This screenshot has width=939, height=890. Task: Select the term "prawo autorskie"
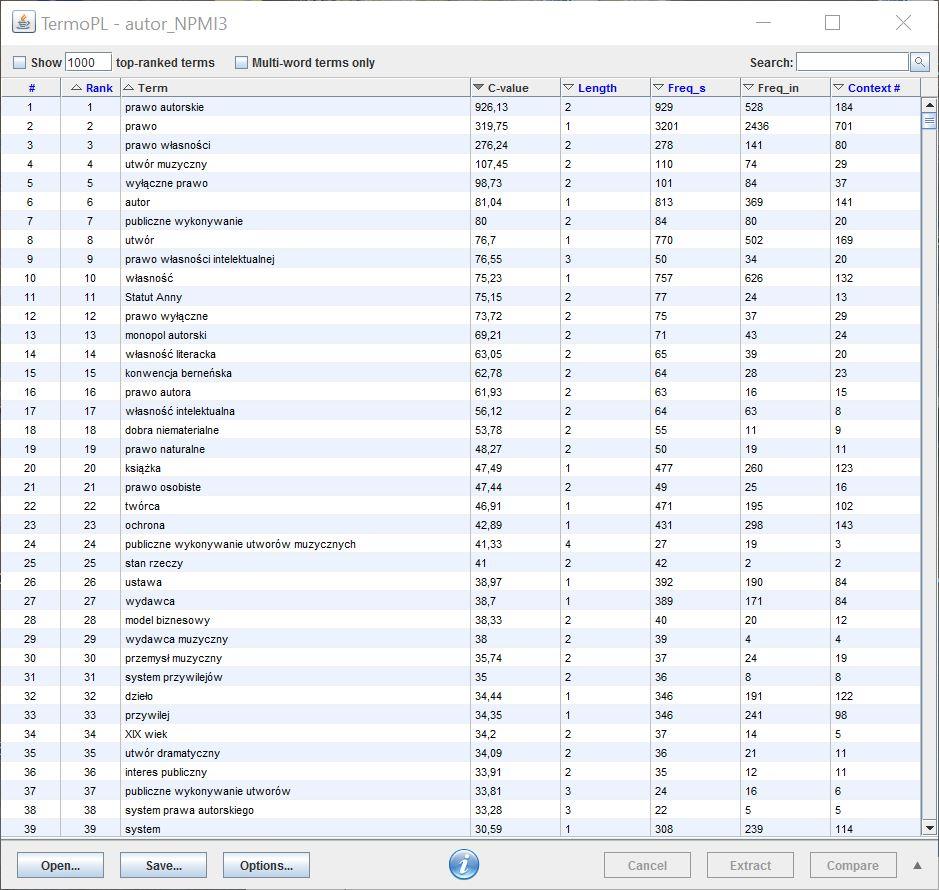coord(164,107)
